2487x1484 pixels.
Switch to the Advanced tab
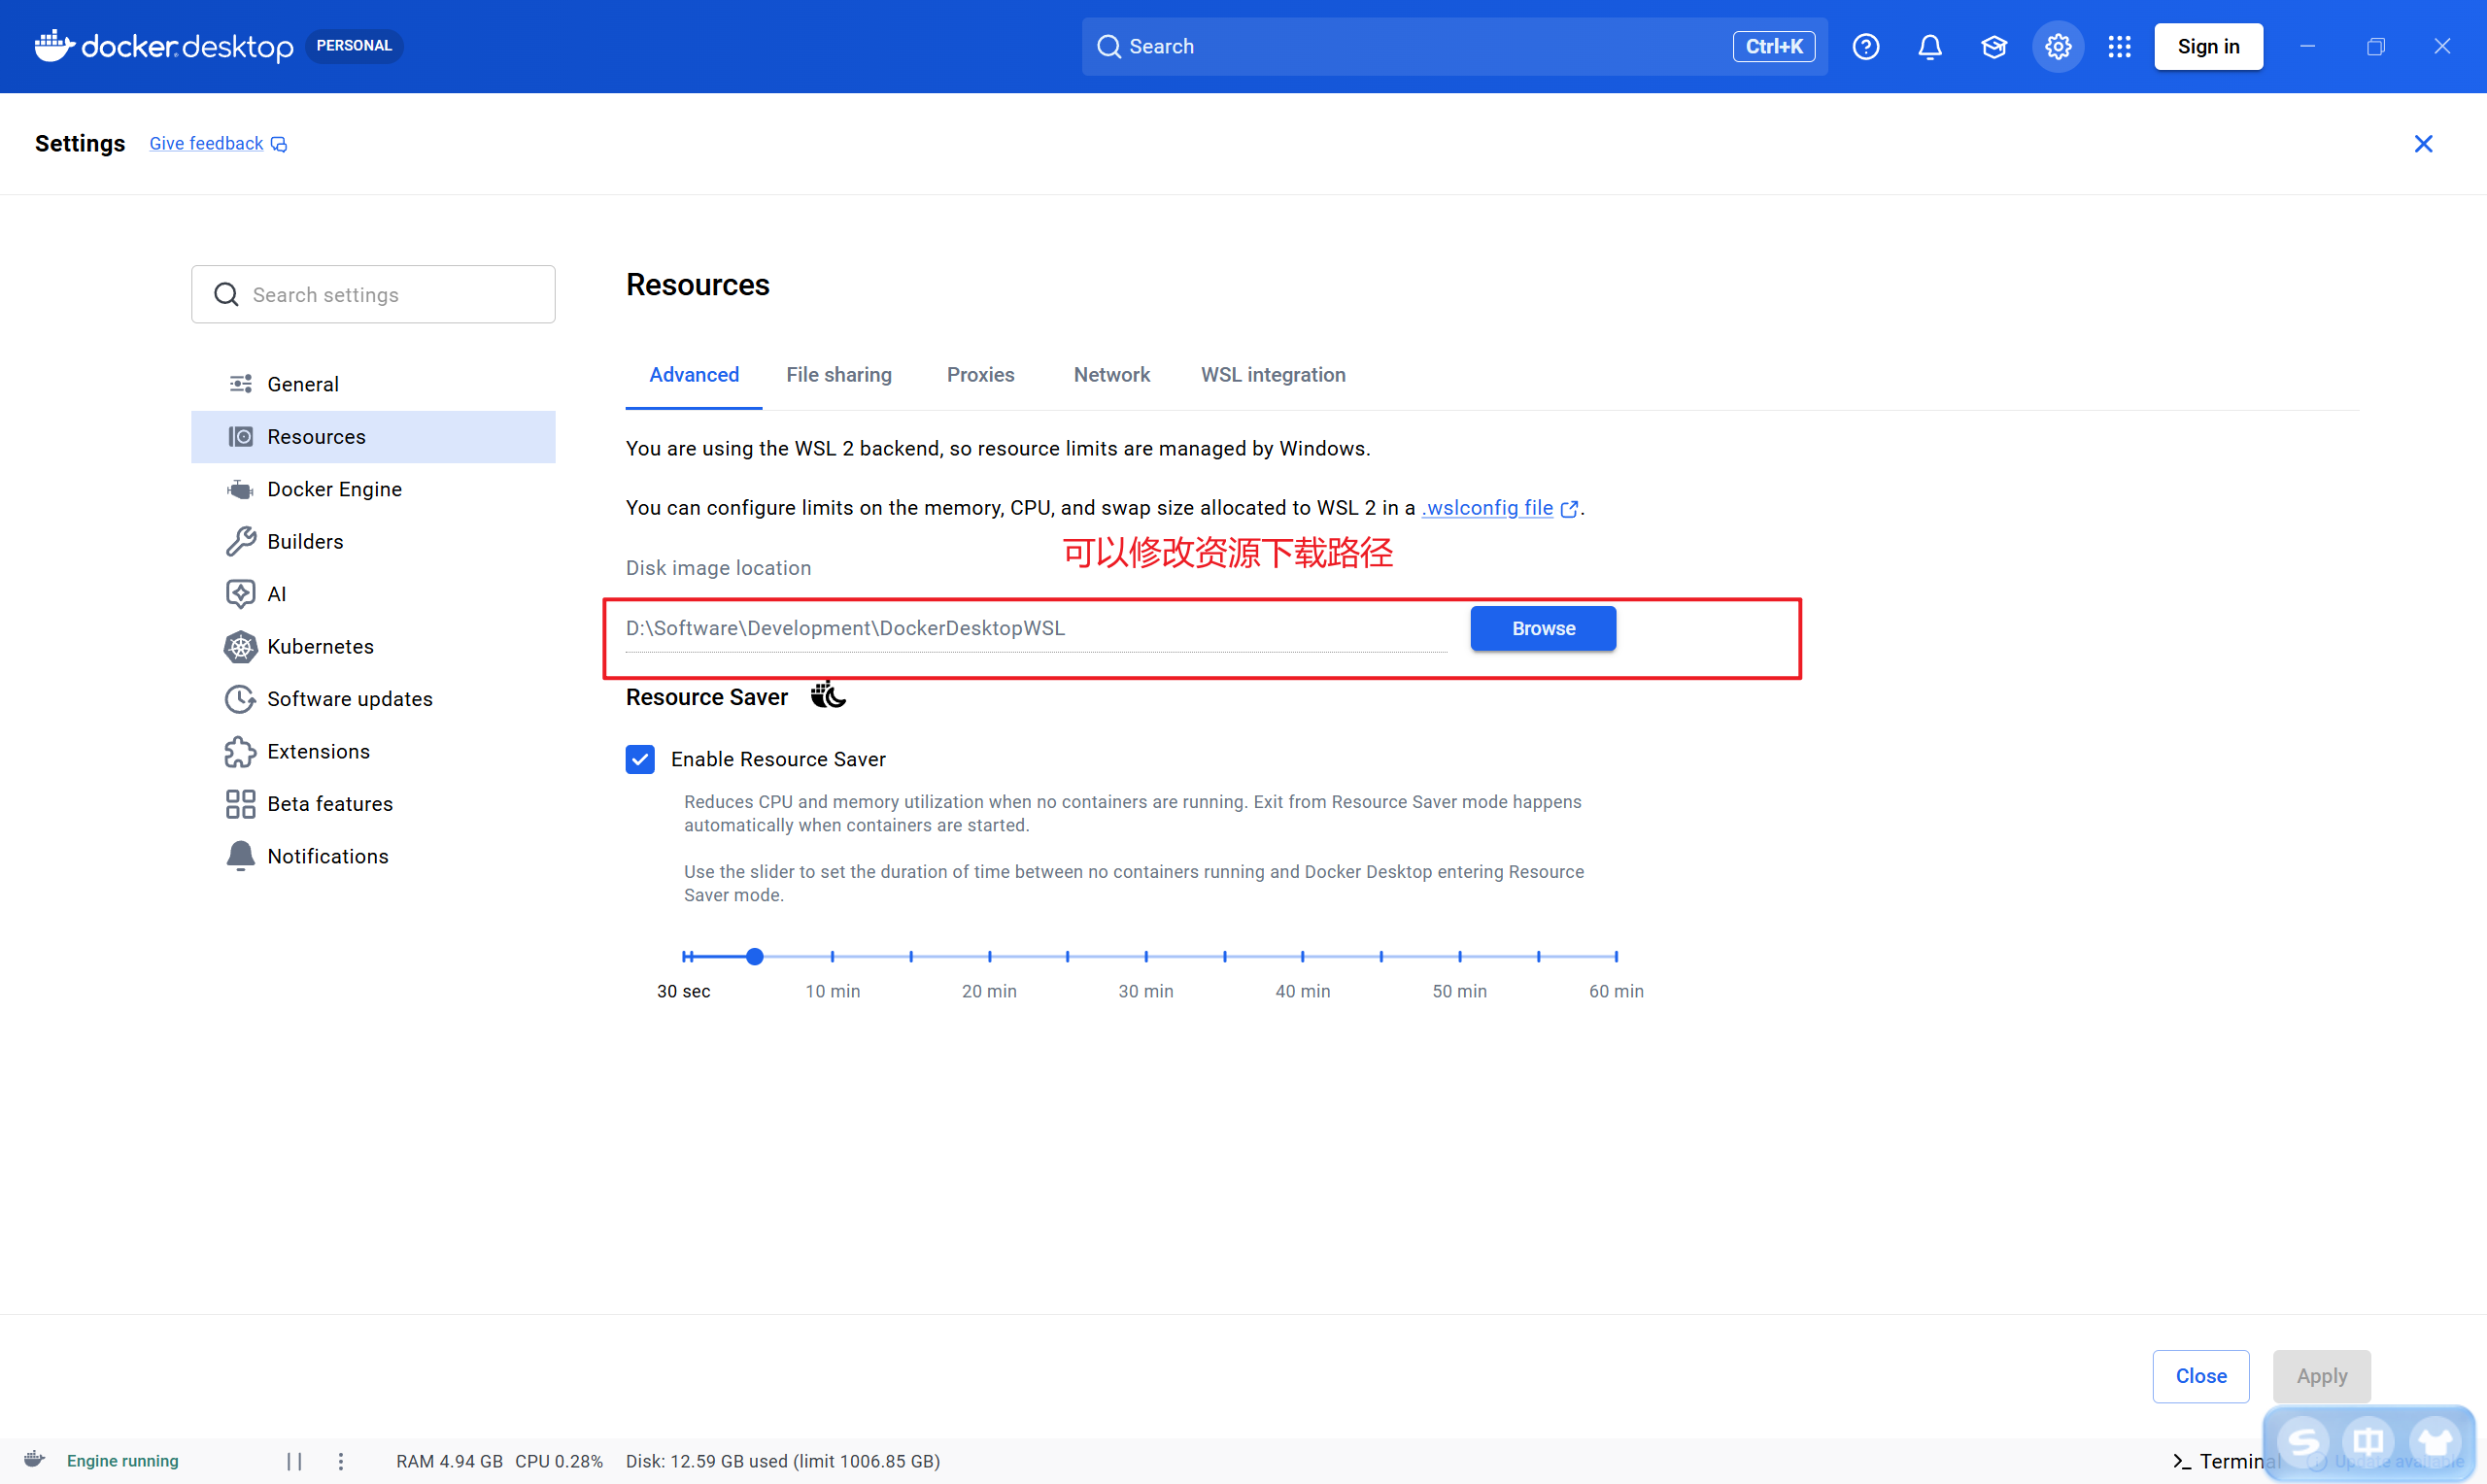(x=694, y=375)
